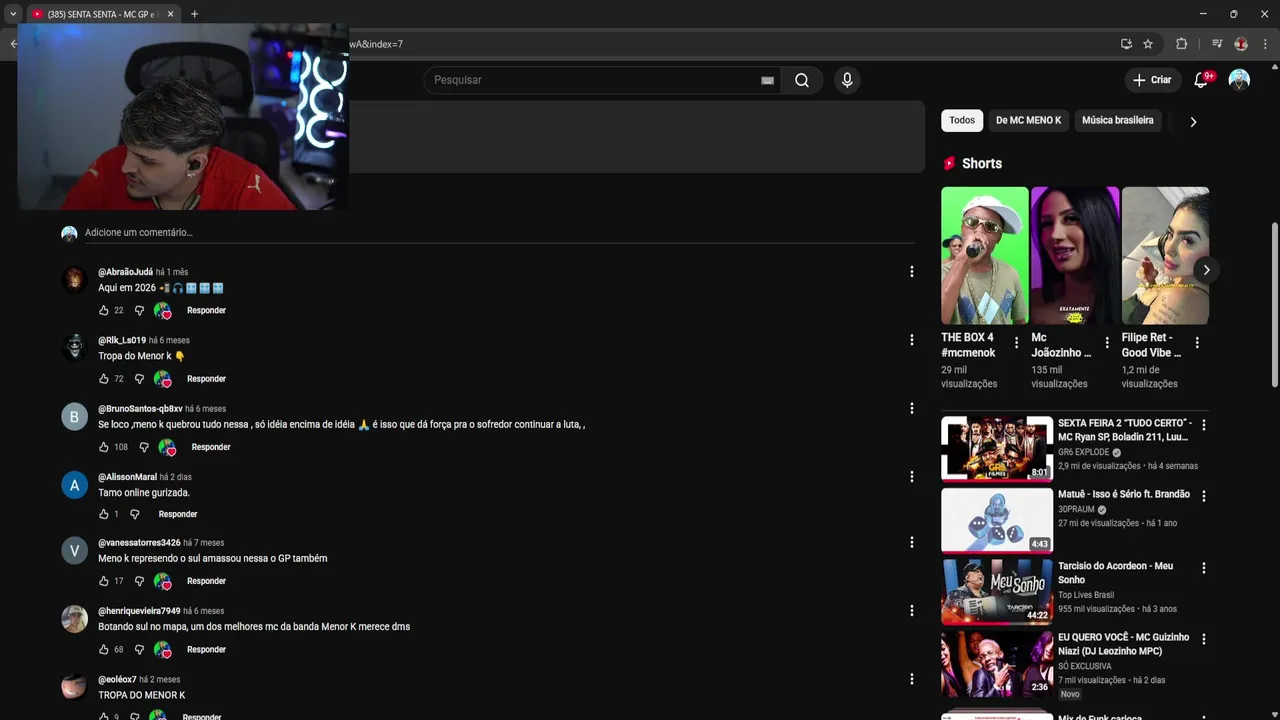Like @BrunoSantos-qb8xv comment

103,447
